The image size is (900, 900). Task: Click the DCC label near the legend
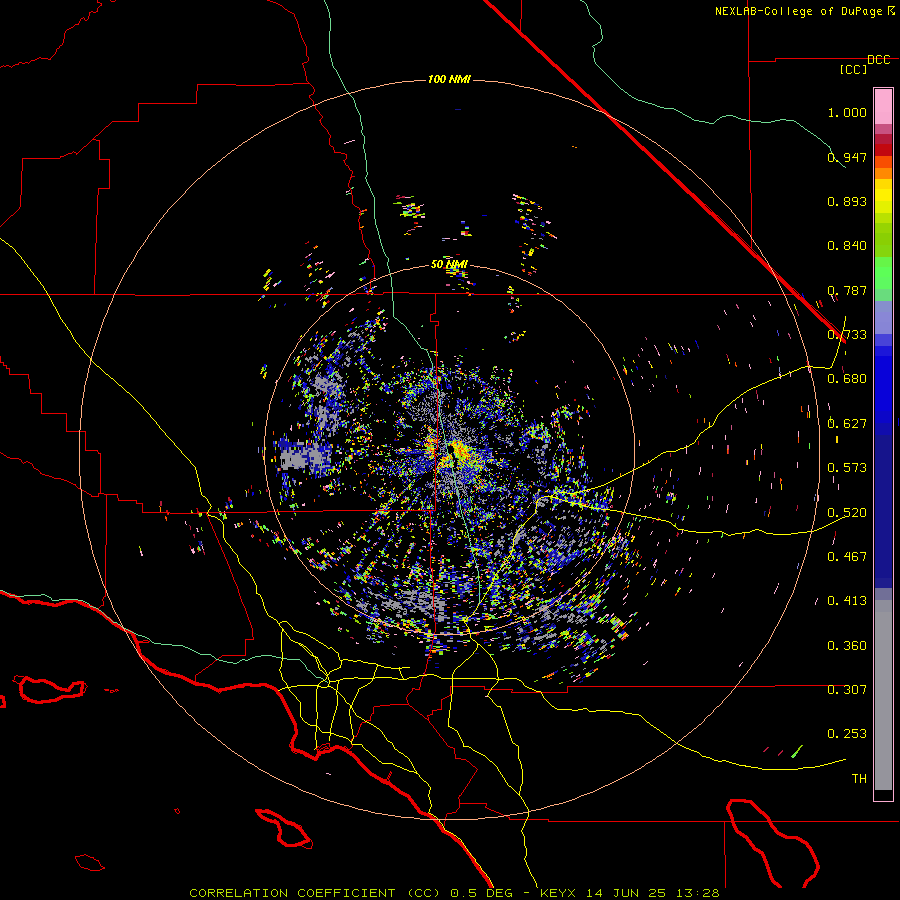pos(878,60)
